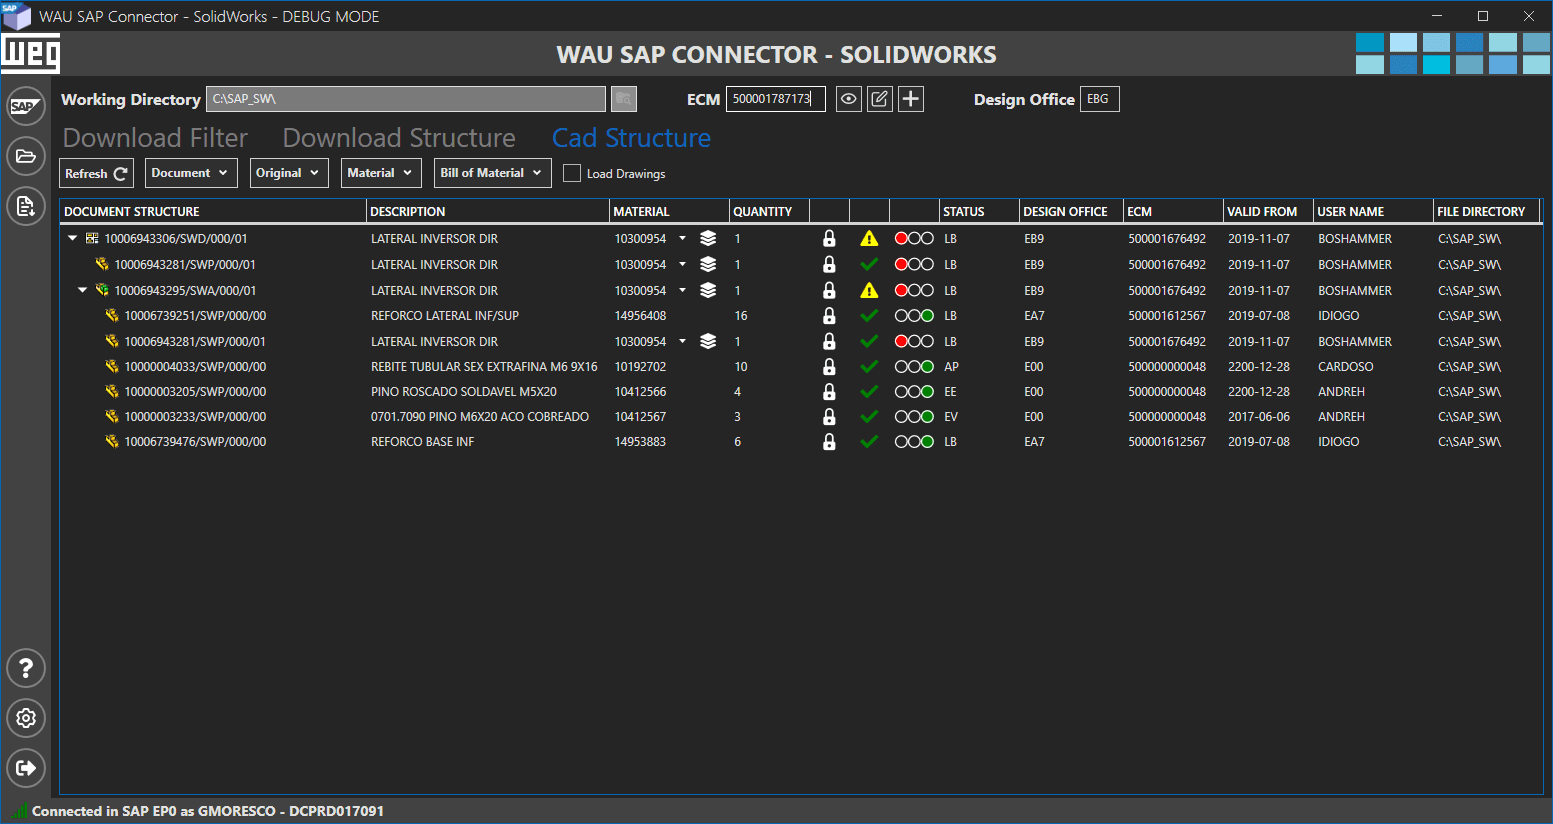Click design office EA7 in REFORCO LATERAL row
Viewport: 1553px width, 824px height.
click(x=1034, y=315)
